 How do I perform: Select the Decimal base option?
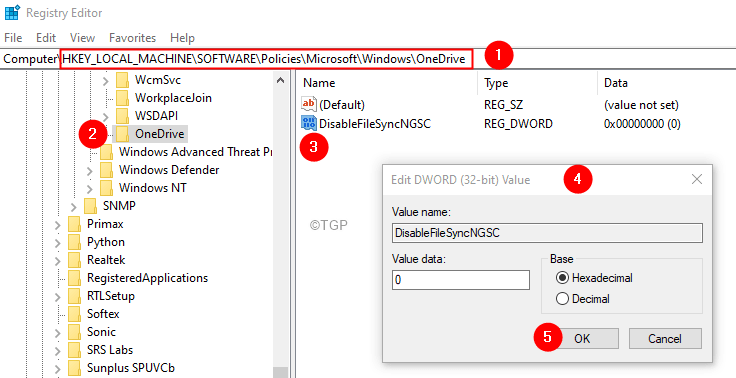tap(583, 299)
